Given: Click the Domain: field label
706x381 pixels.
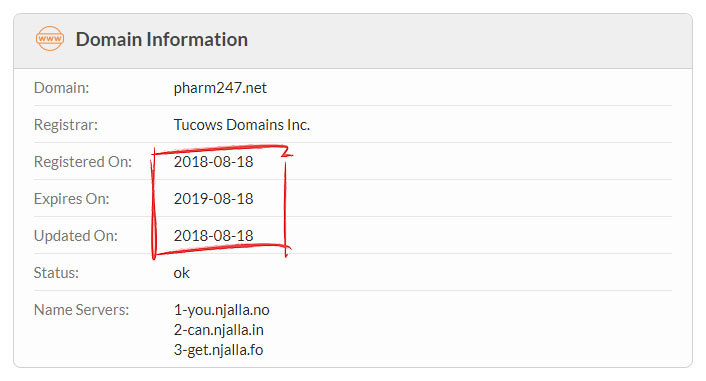Looking at the screenshot, I should click(x=61, y=87).
